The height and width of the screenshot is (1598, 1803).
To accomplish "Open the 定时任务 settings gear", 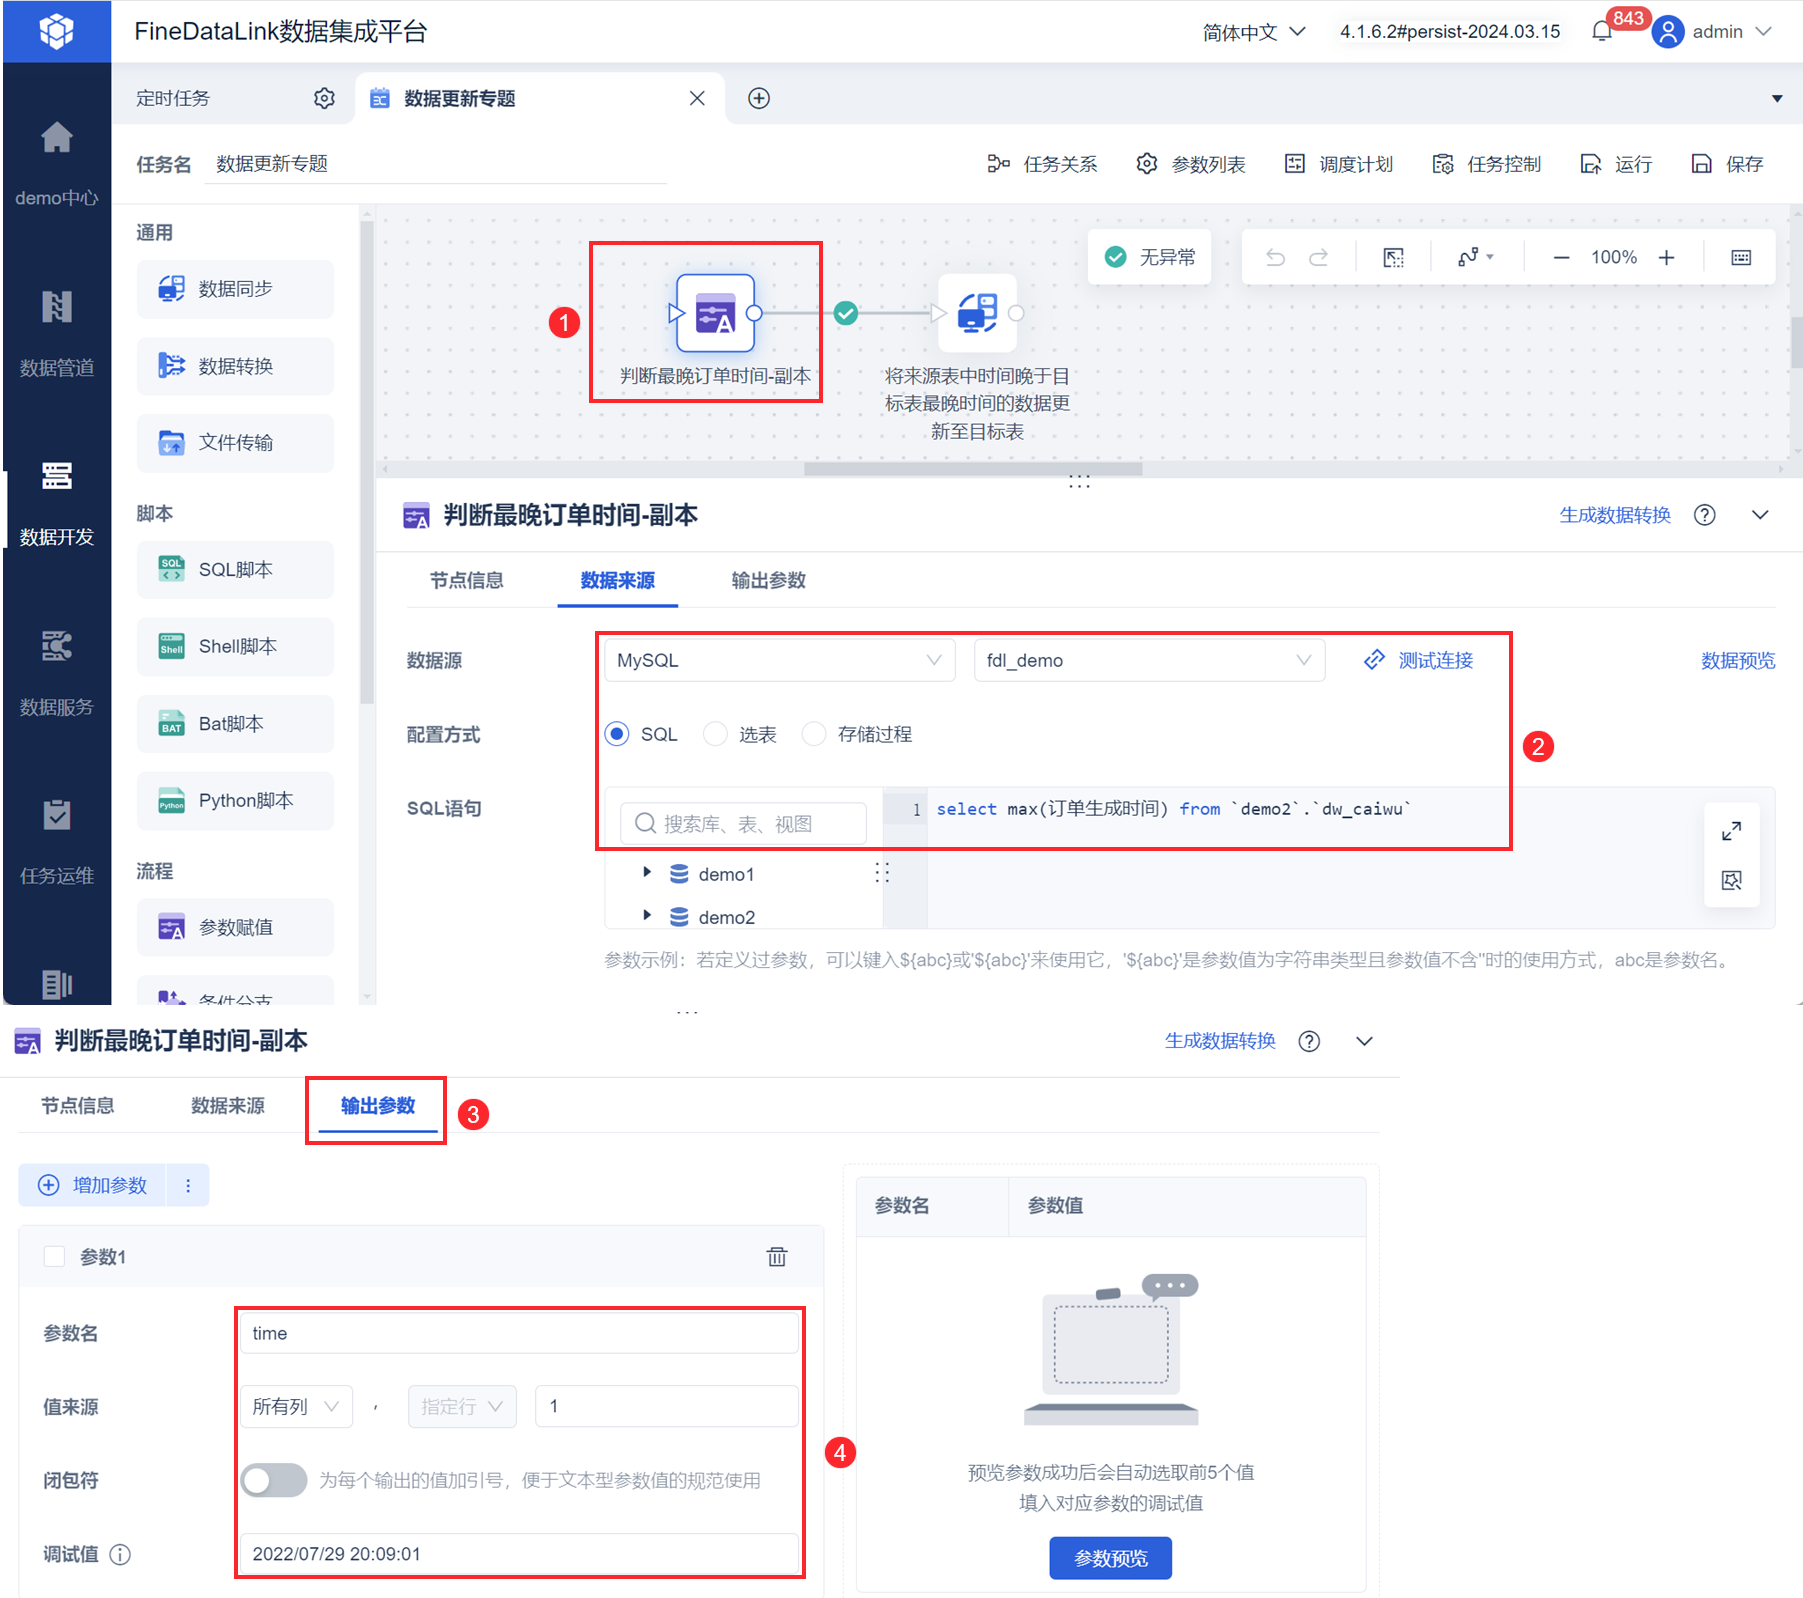I will (324, 98).
